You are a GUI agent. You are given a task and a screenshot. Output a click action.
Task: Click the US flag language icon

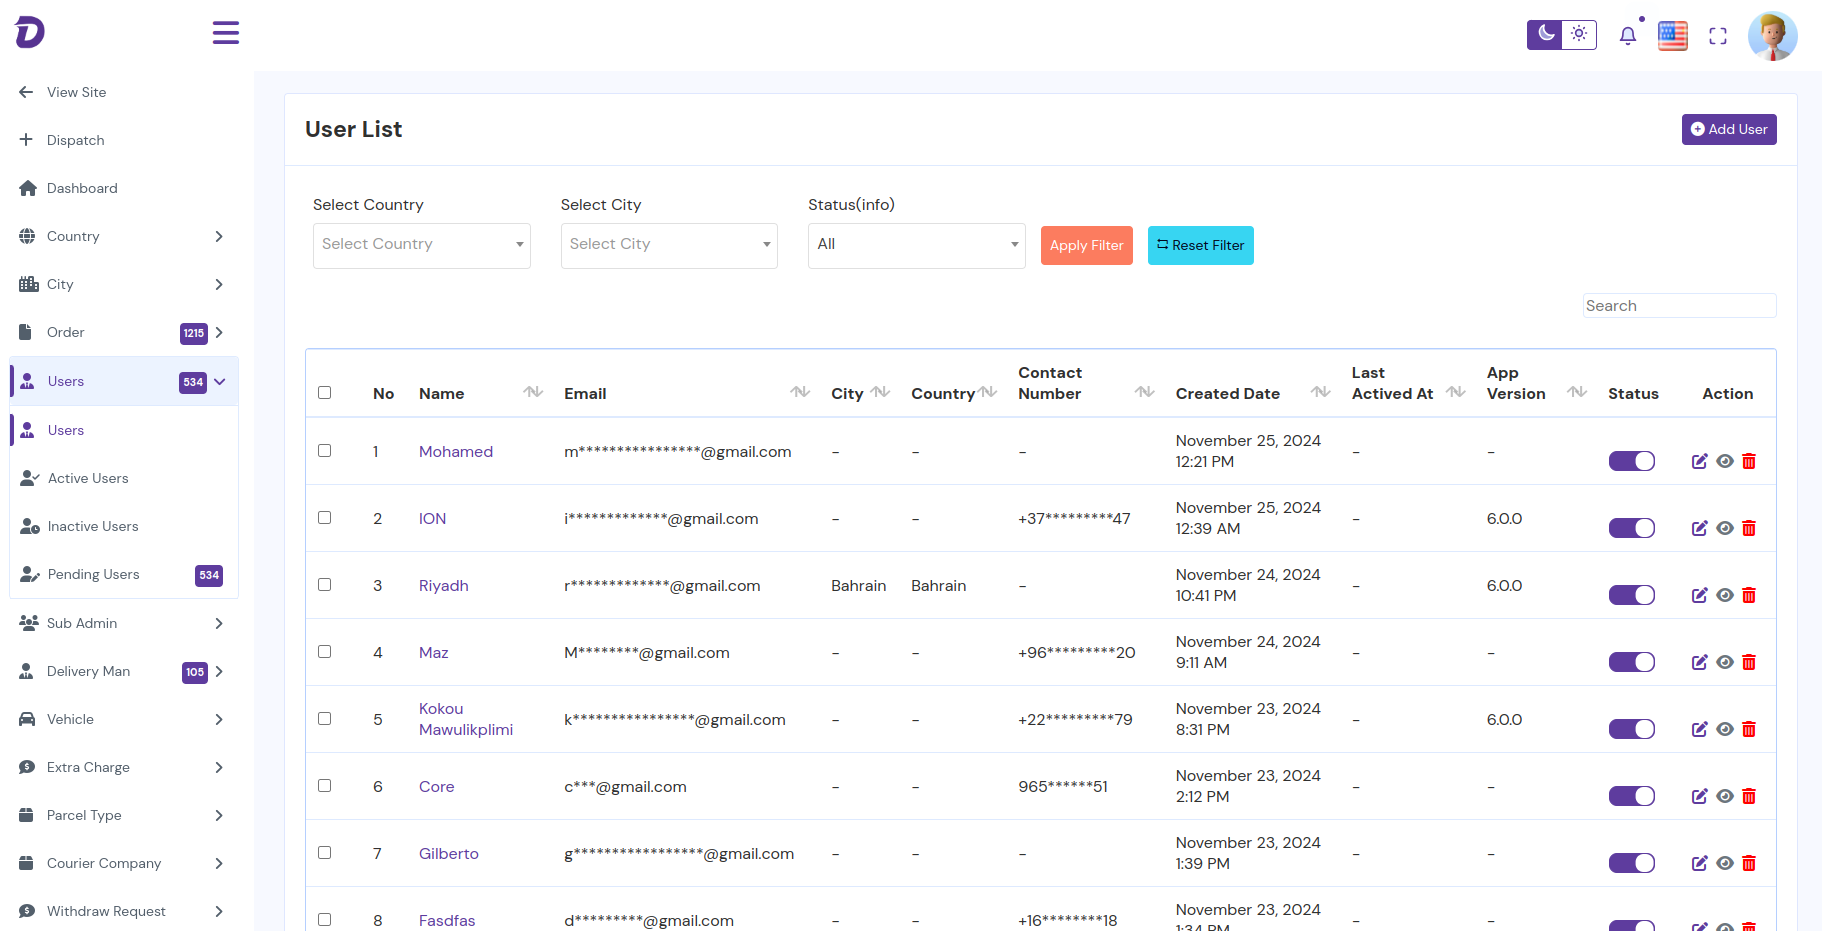(x=1672, y=36)
